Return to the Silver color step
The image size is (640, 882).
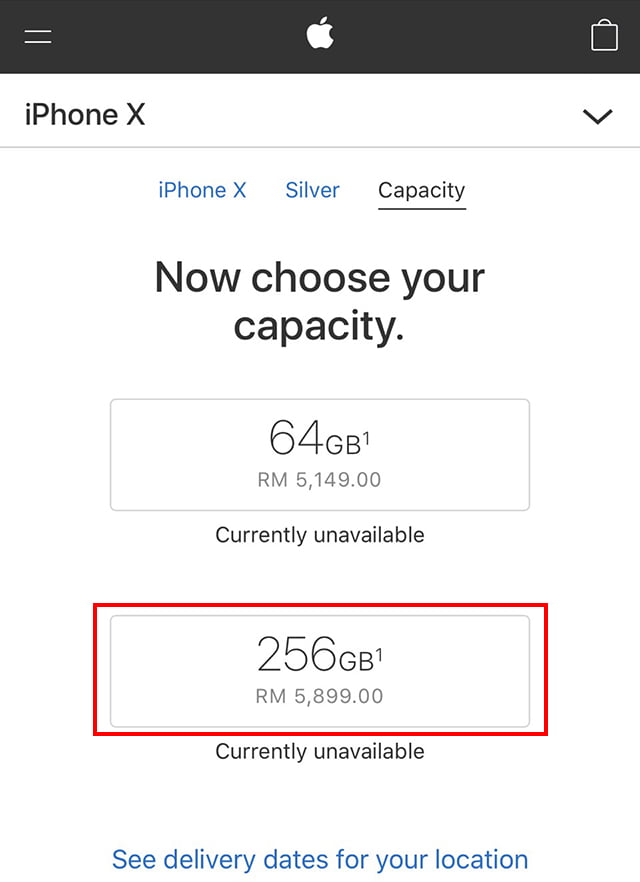tap(312, 190)
